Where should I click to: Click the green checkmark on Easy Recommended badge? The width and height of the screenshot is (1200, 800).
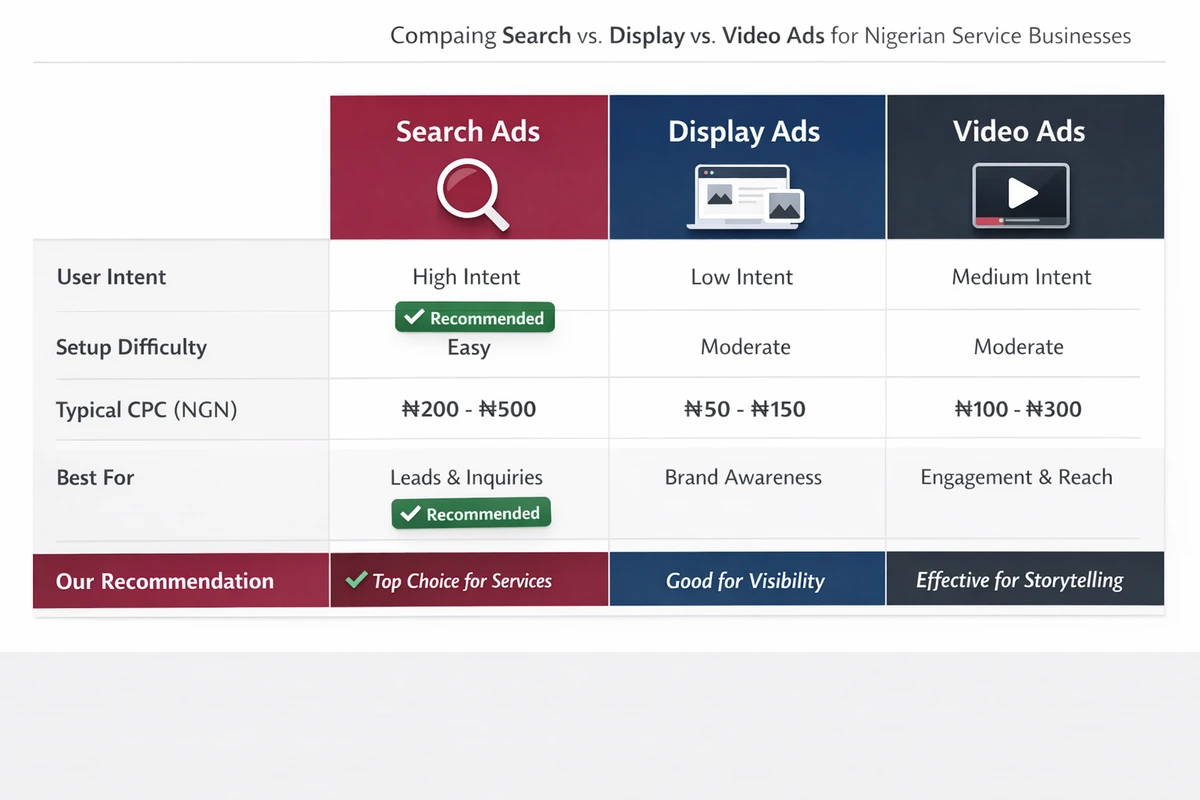point(412,317)
